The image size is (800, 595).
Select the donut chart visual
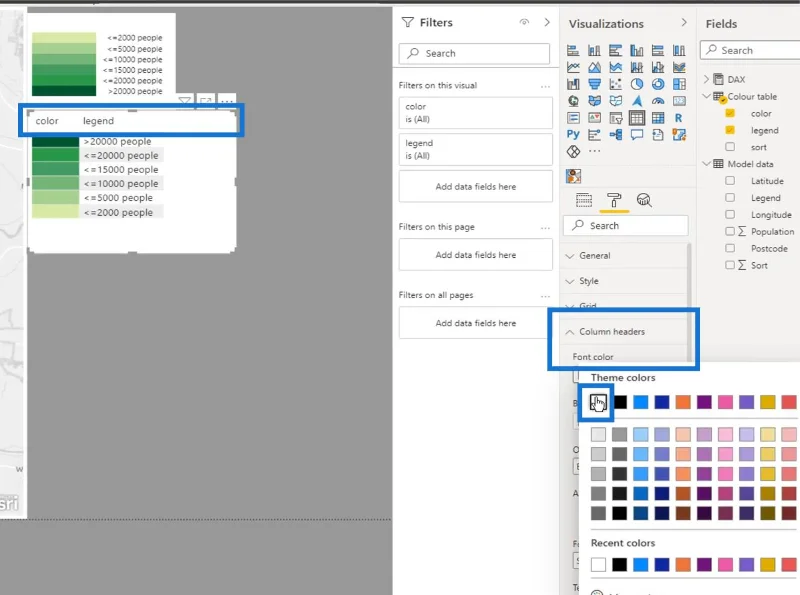coord(658,84)
